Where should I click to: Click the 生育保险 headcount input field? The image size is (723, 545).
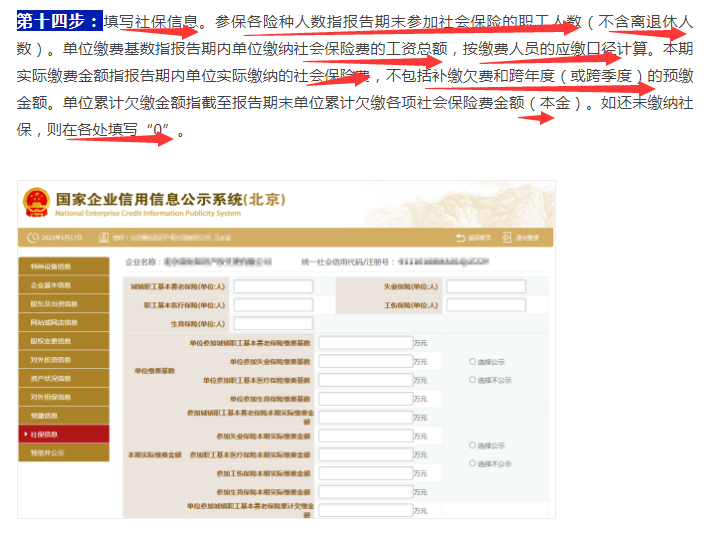pos(273,324)
